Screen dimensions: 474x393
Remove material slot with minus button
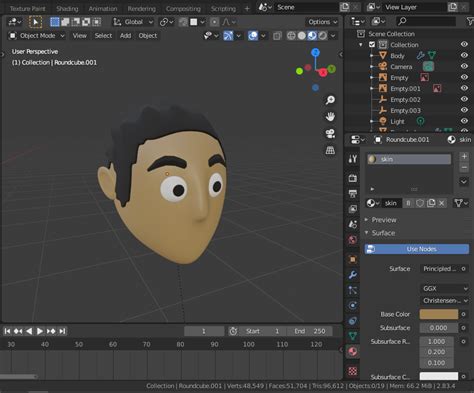tap(464, 167)
